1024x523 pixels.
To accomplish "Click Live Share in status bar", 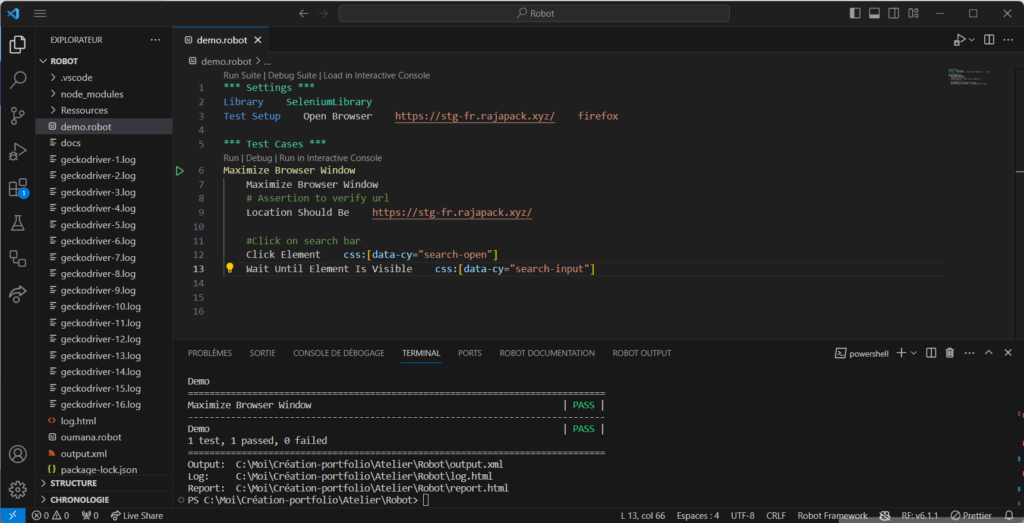I will (x=137, y=516).
